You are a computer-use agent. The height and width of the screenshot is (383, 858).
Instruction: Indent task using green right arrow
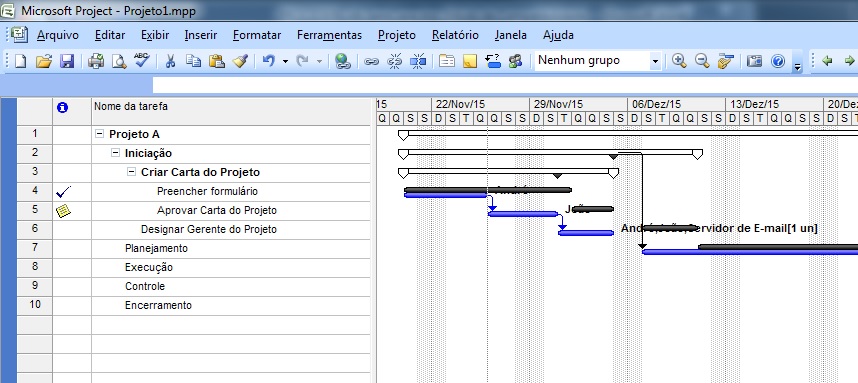(849, 61)
